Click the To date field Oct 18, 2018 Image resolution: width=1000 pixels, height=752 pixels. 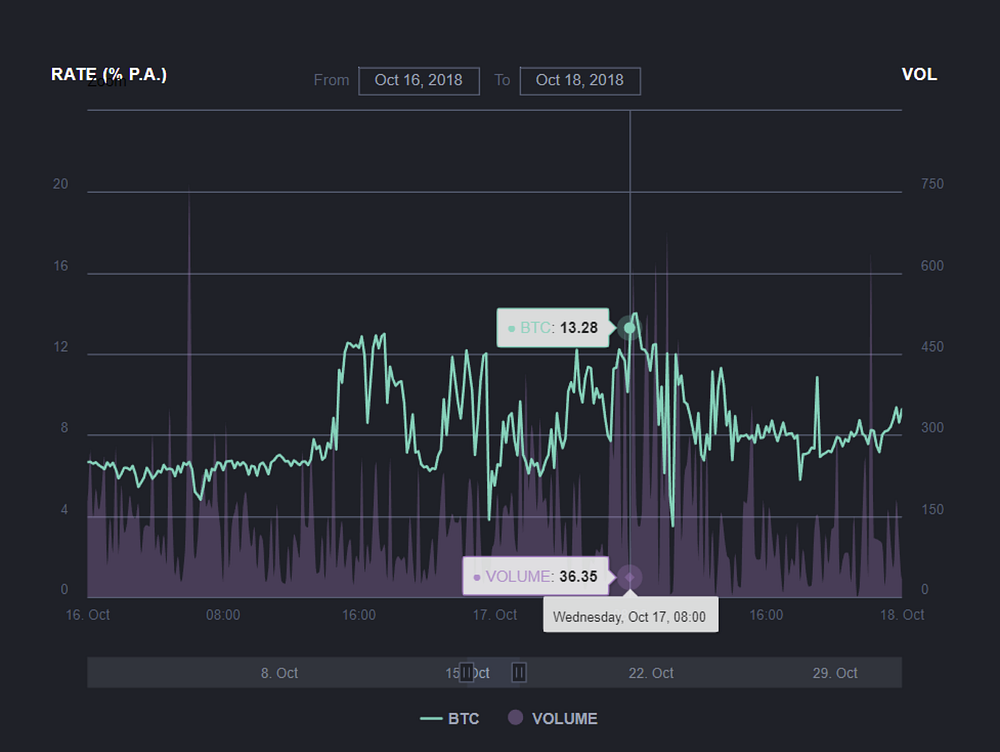[x=580, y=81]
